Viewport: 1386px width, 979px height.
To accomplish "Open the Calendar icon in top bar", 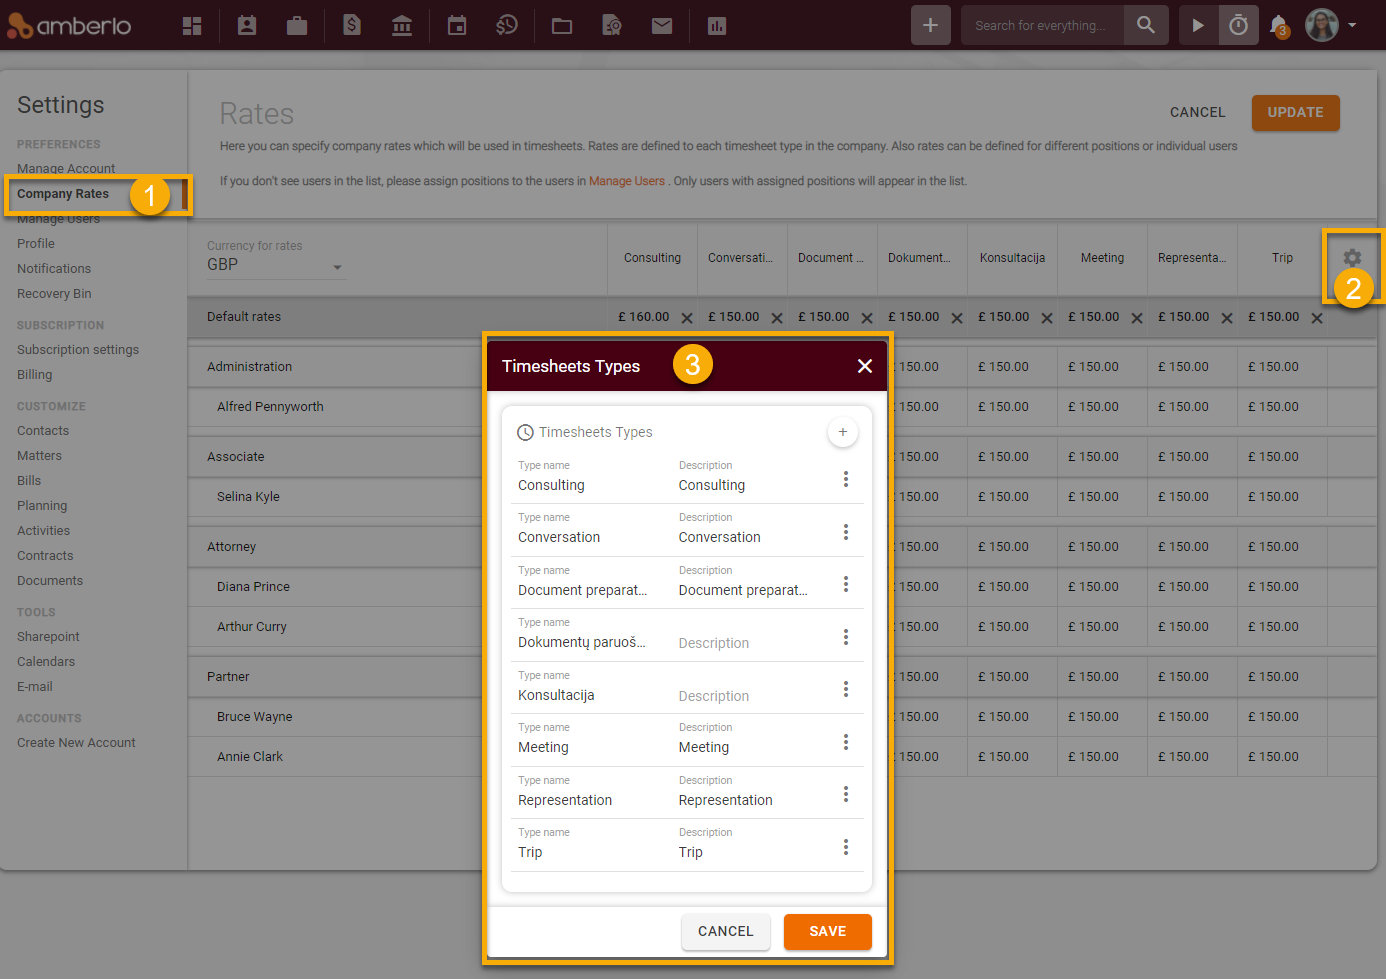I will (x=457, y=25).
